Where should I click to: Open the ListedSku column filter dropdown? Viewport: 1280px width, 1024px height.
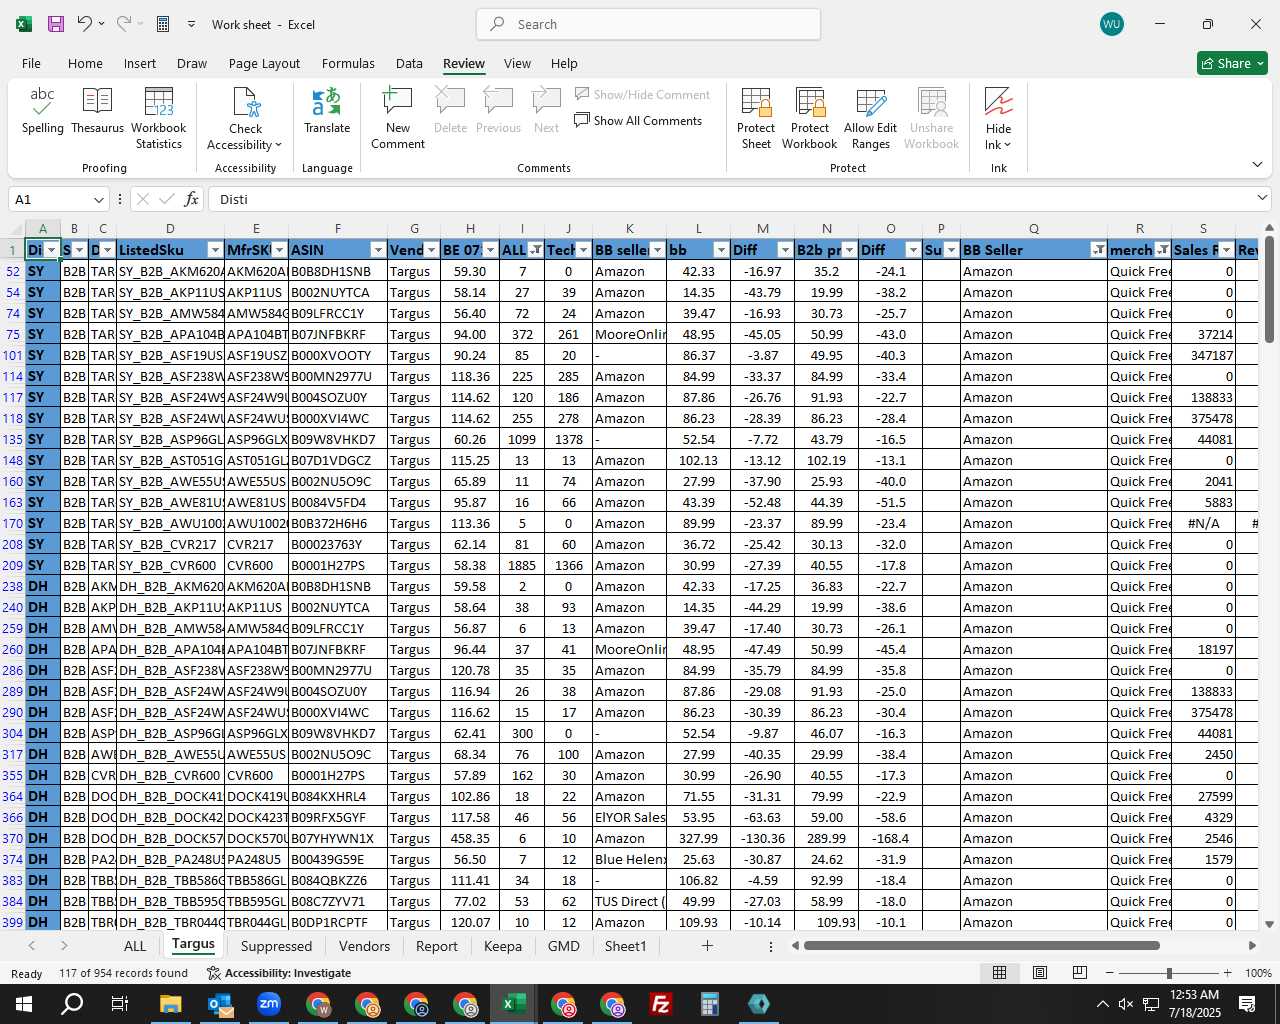[x=215, y=249]
